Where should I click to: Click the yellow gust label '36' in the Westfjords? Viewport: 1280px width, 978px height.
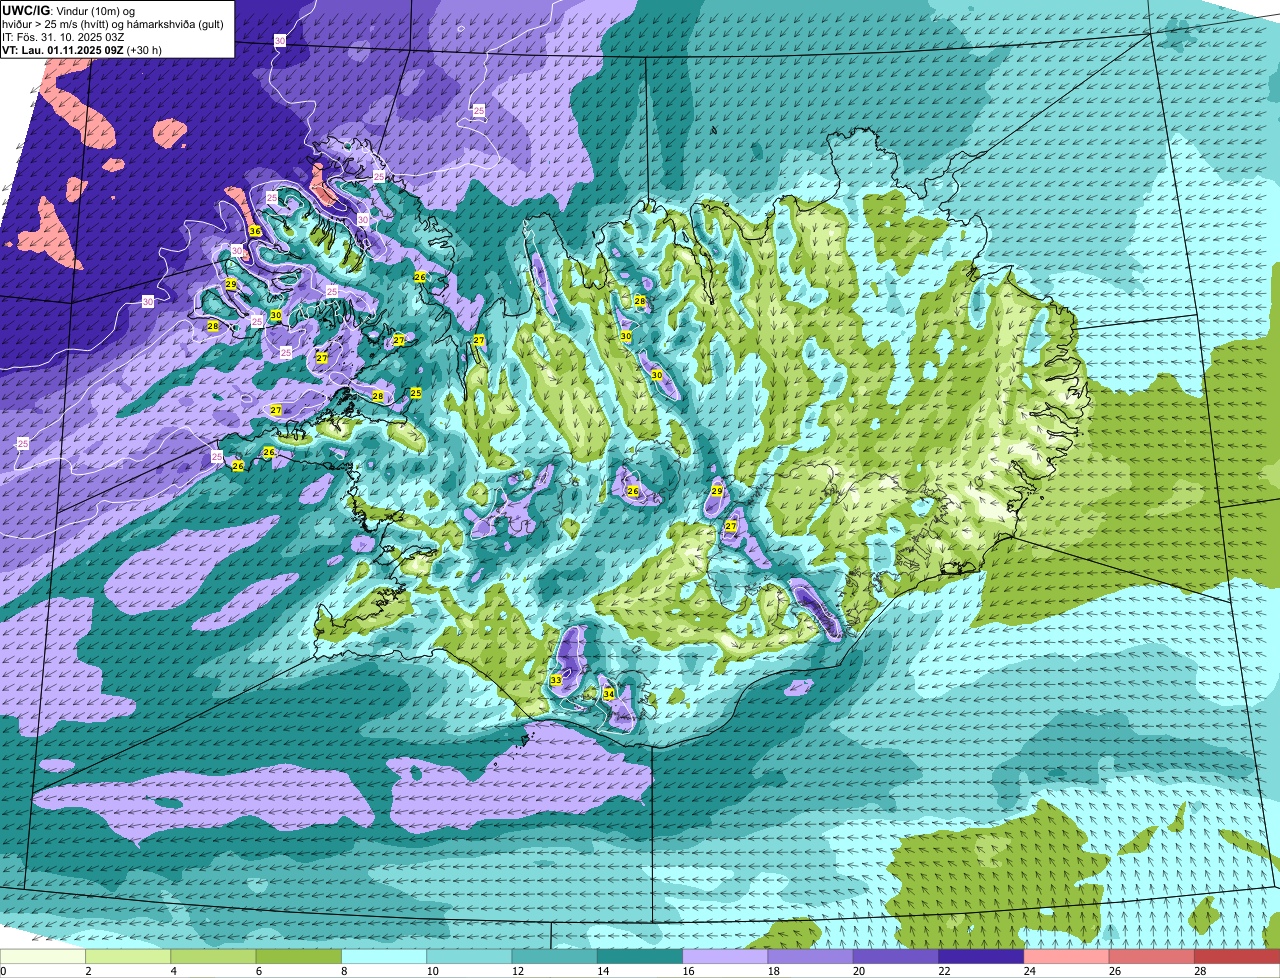tap(255, 231)
